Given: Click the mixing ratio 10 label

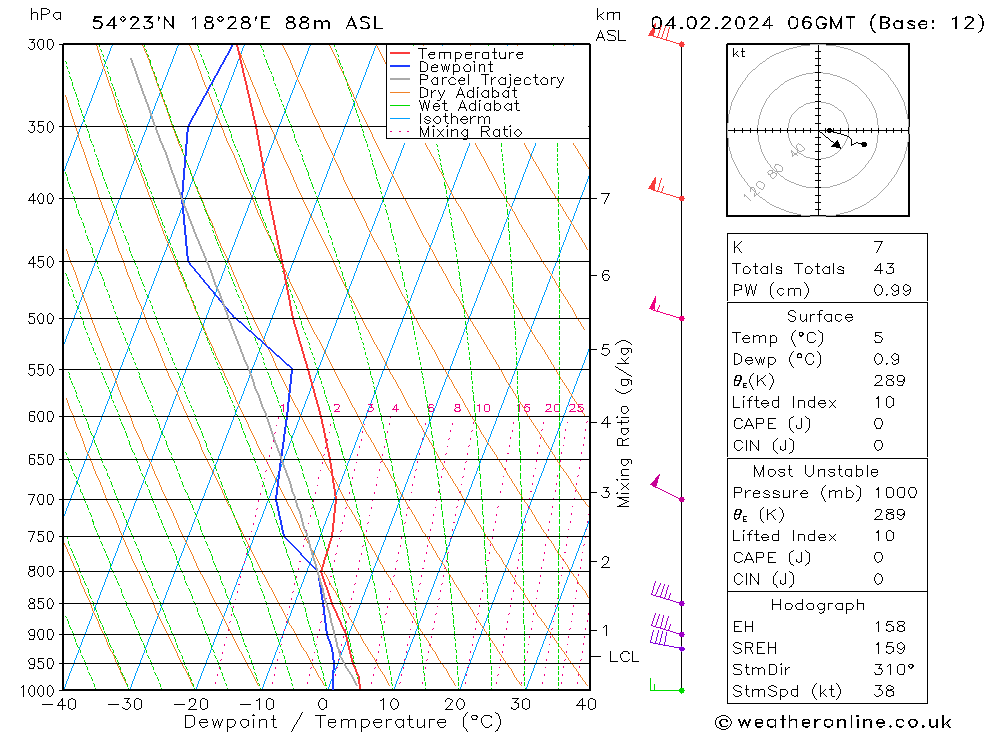Looking at the screenshot, I should click(x=483, y=408).
